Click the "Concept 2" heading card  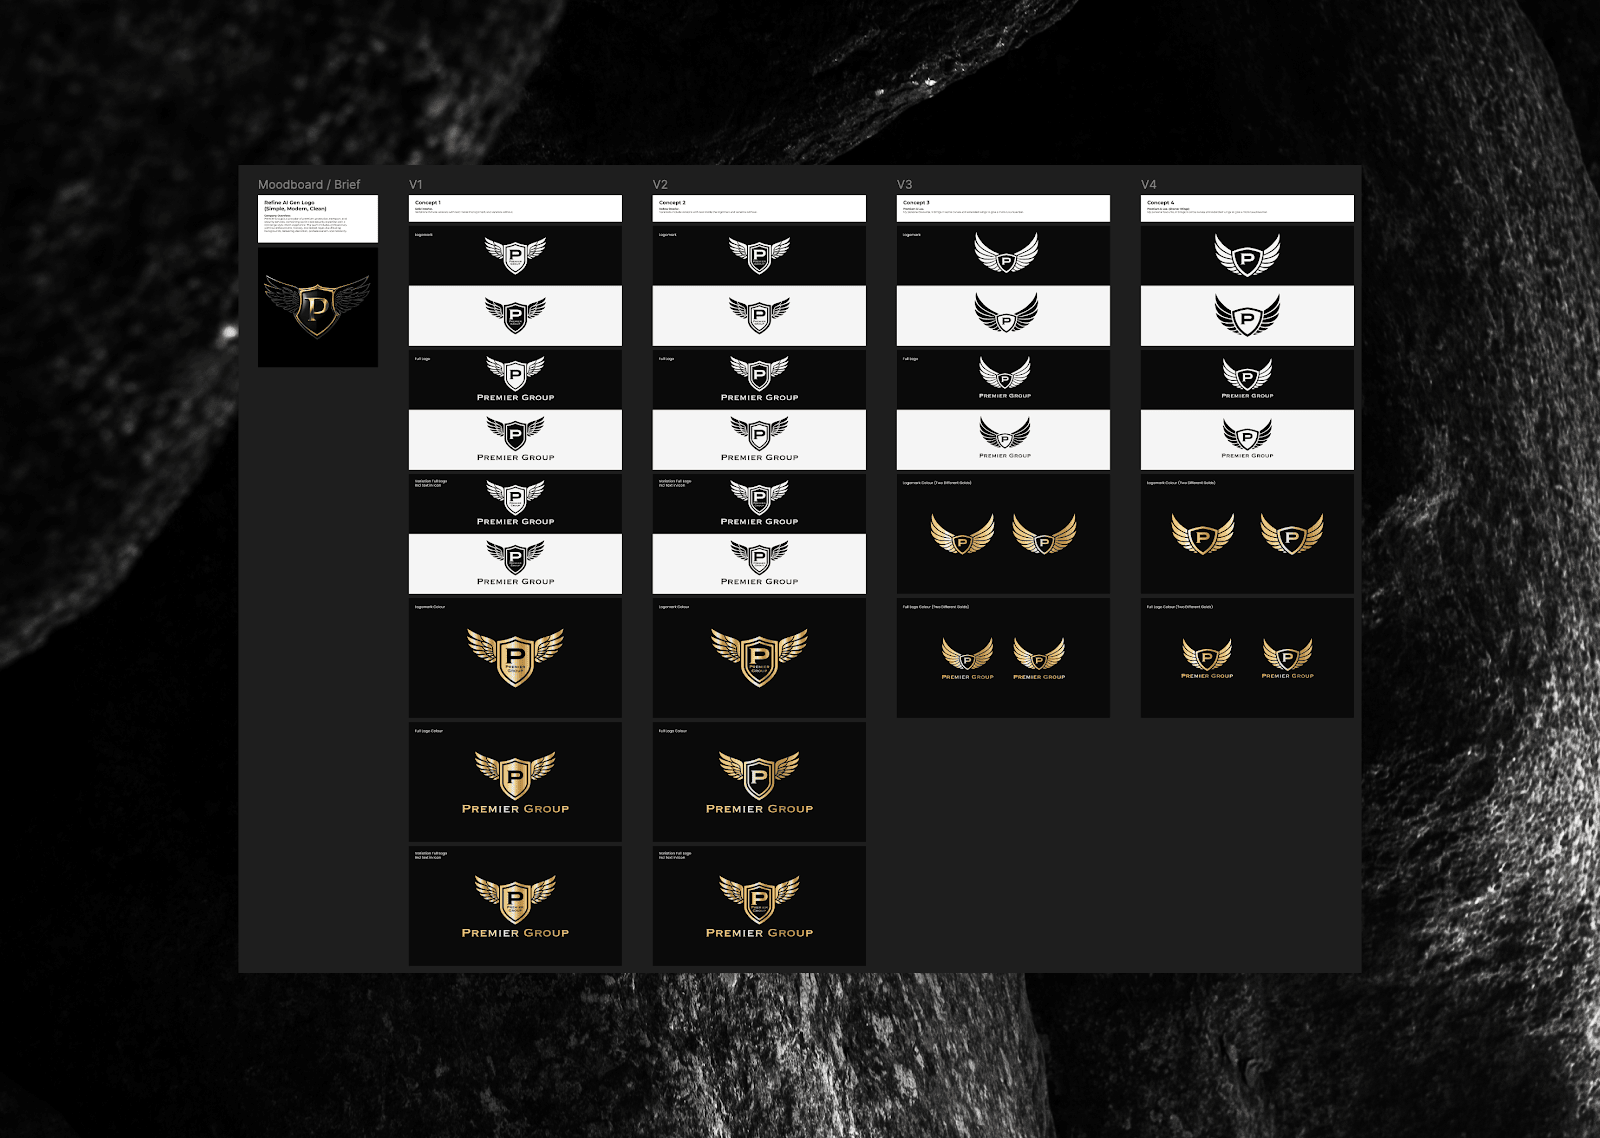click(x=759, y=208)
